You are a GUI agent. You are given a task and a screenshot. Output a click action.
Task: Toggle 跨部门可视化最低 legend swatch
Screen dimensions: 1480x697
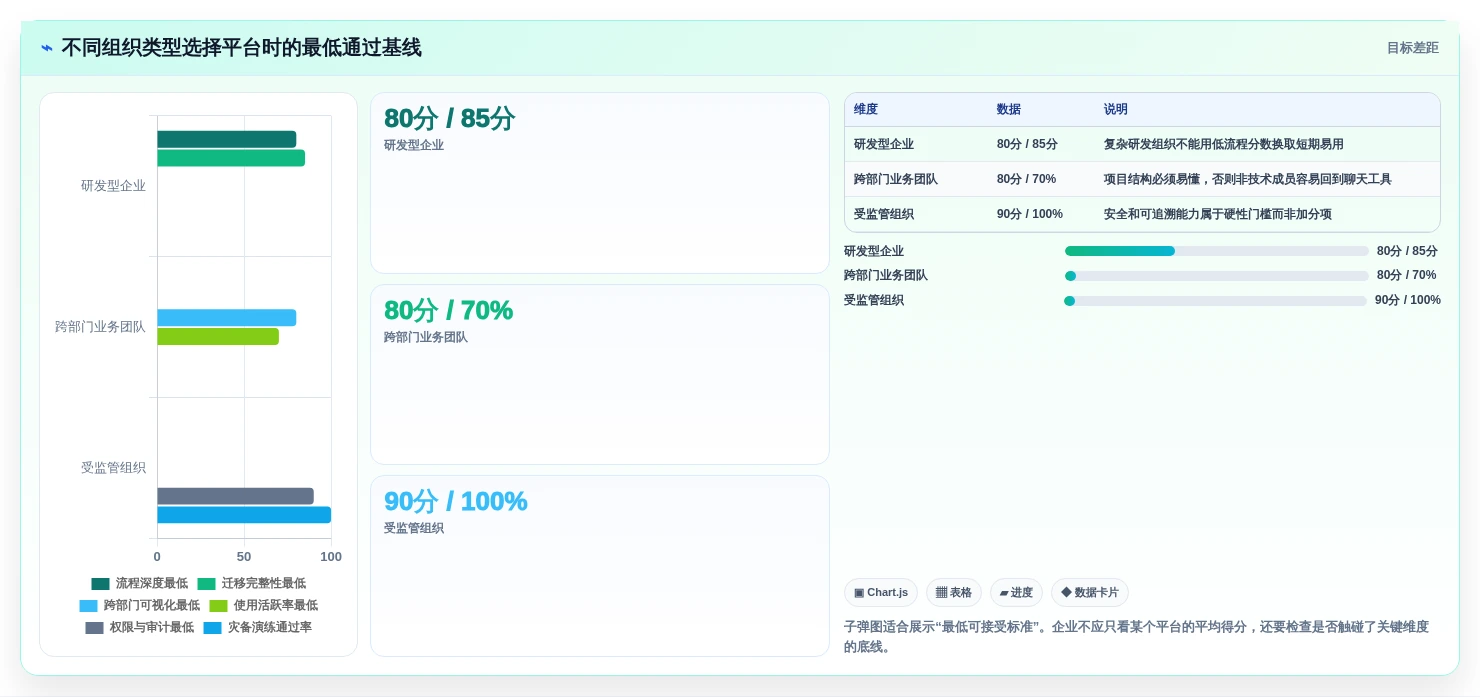(x=88, y=606)
